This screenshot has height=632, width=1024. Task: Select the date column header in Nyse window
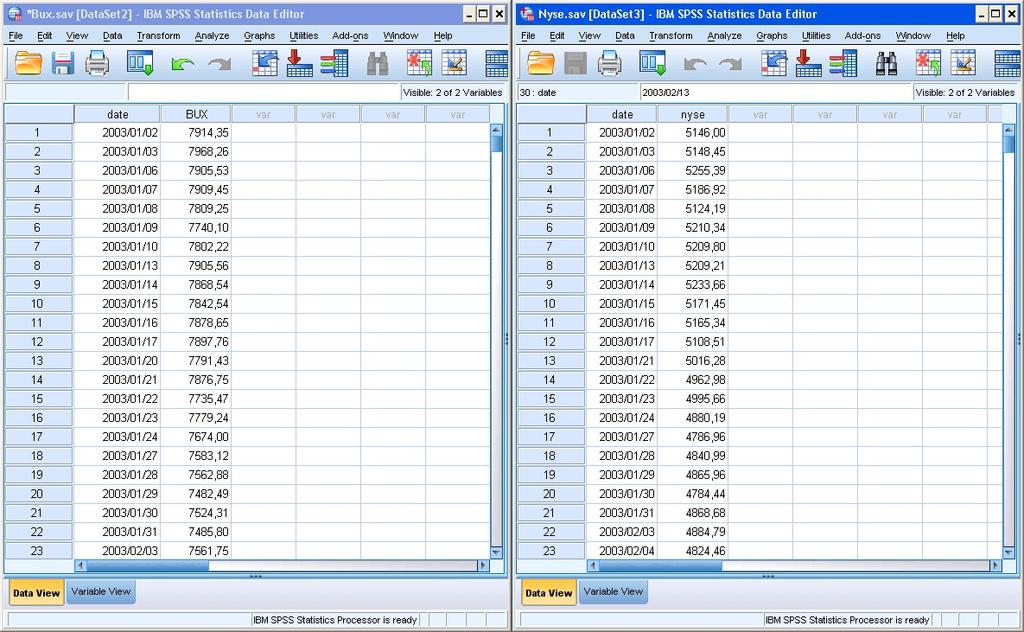[622, 114]
